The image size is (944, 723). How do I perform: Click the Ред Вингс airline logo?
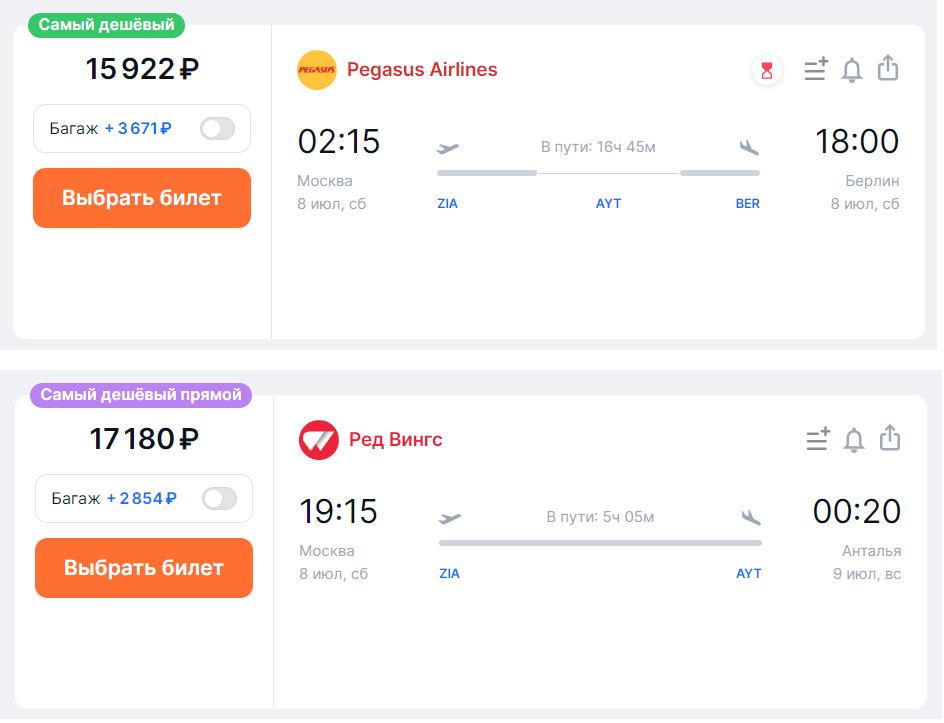point(318,440)
